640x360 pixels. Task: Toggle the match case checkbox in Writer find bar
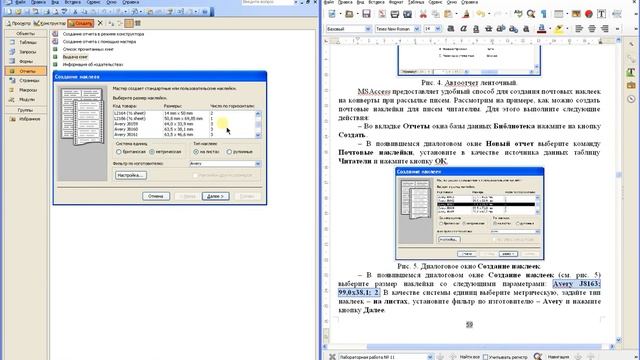[485, 357]
